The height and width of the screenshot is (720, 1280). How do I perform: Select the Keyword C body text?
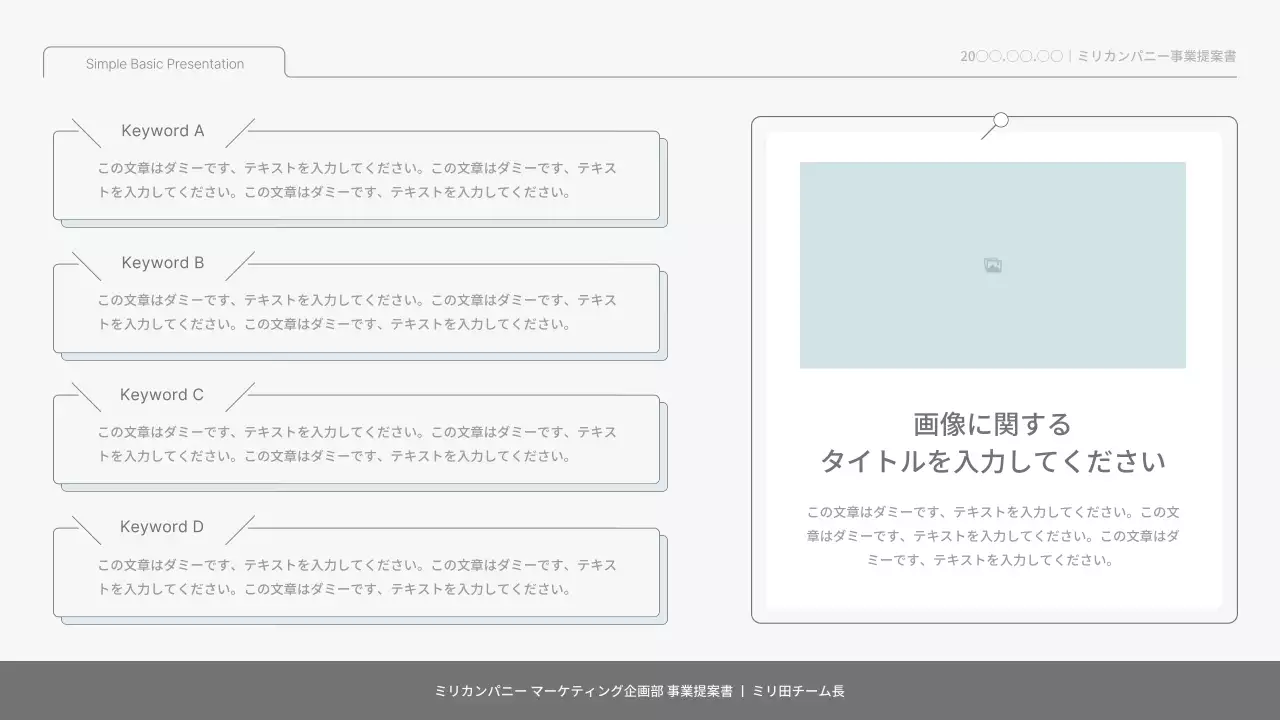357,443
